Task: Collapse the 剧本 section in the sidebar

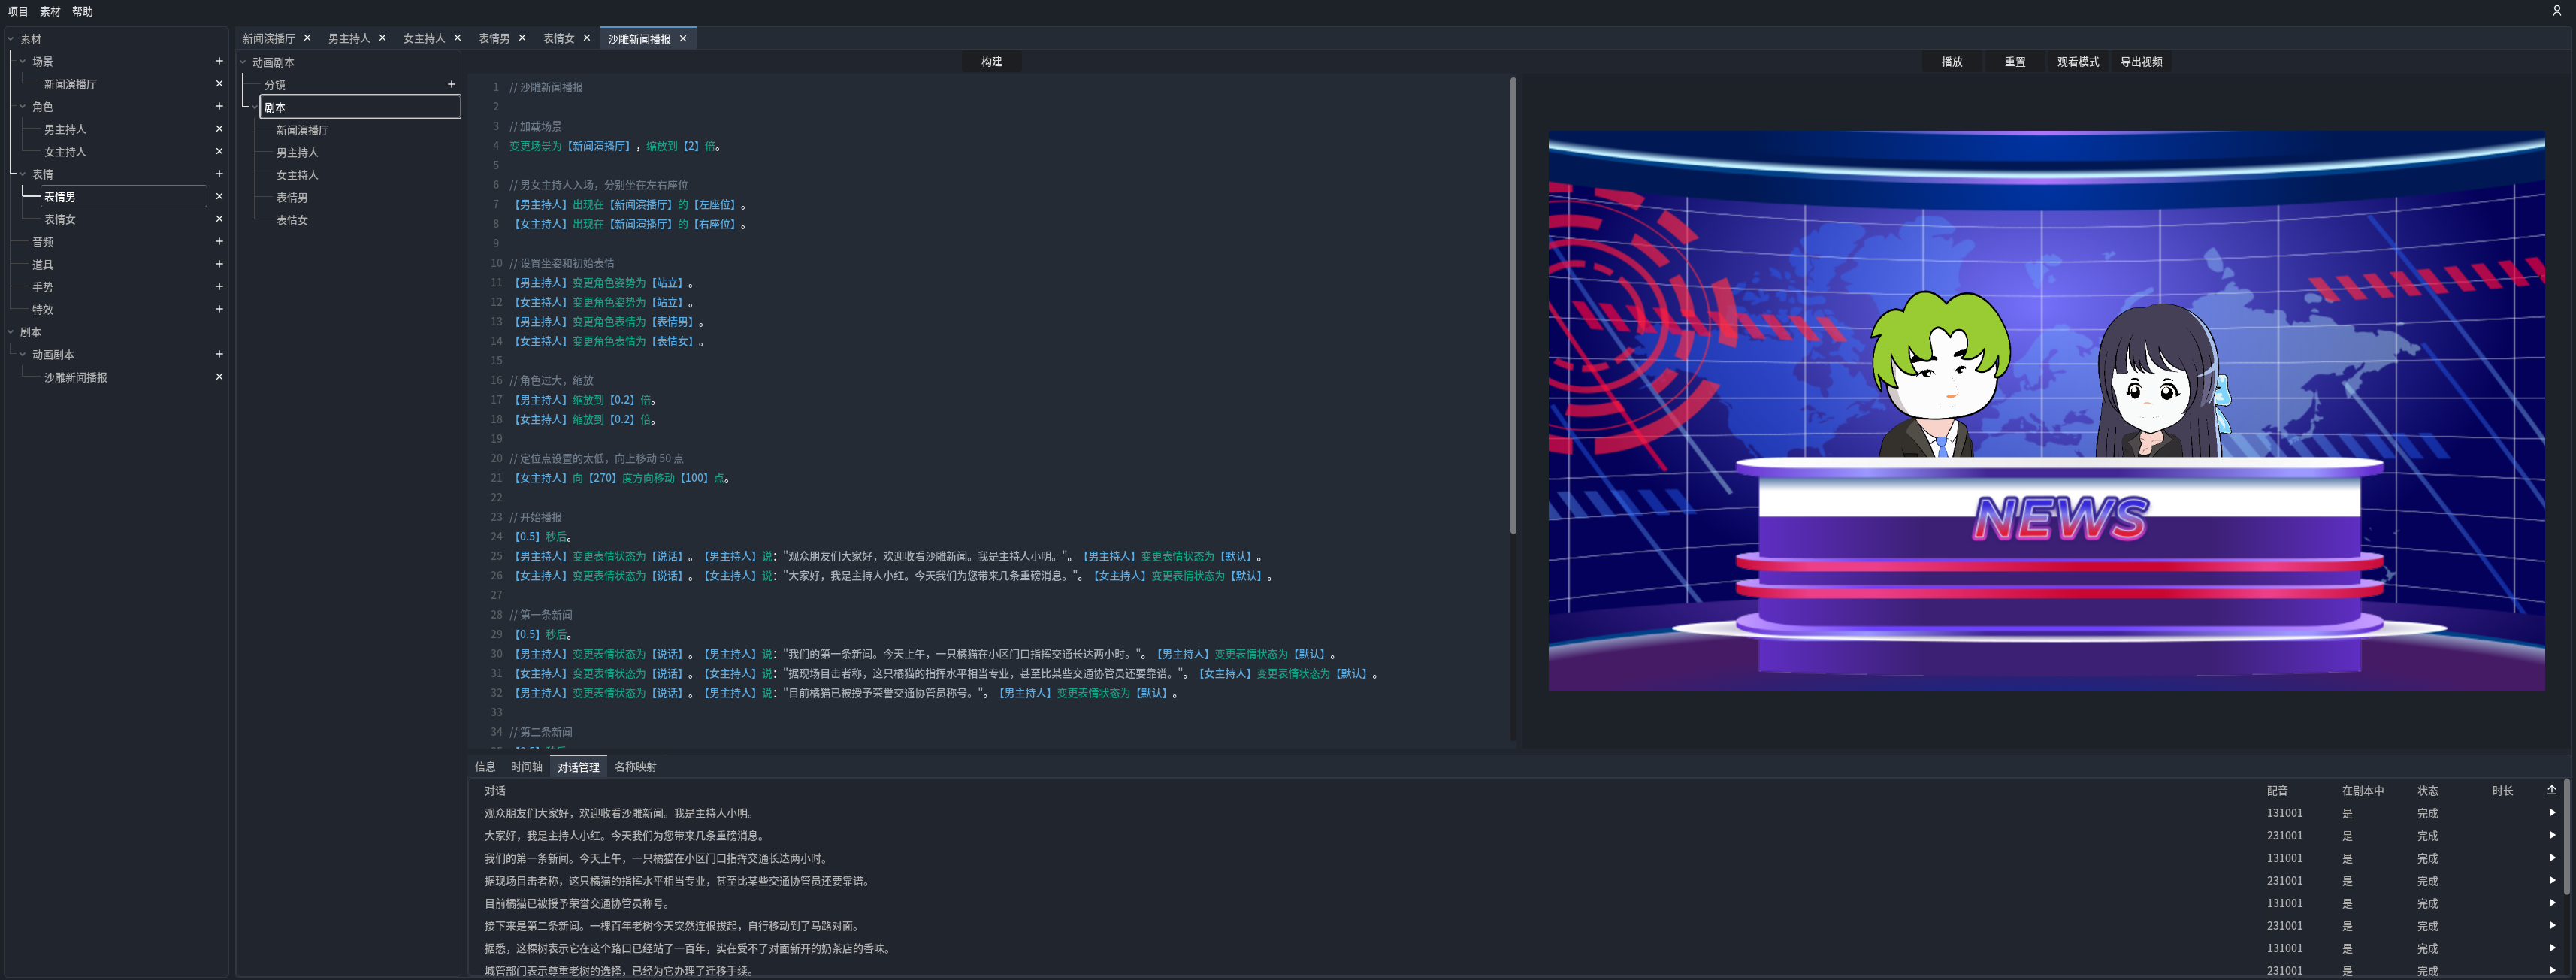Action: [x=10, y=332]
